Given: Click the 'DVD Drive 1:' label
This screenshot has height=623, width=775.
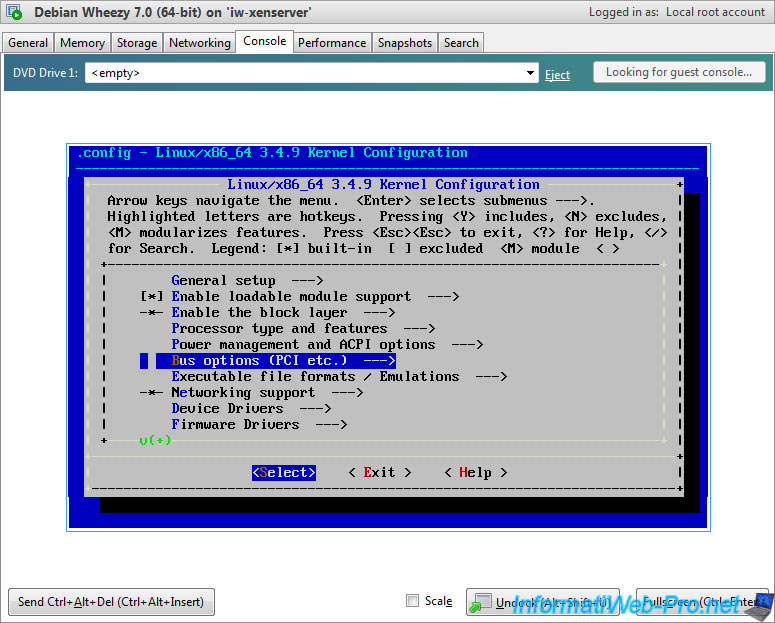Looking at the screenshot, I should (x=45, y=73).
